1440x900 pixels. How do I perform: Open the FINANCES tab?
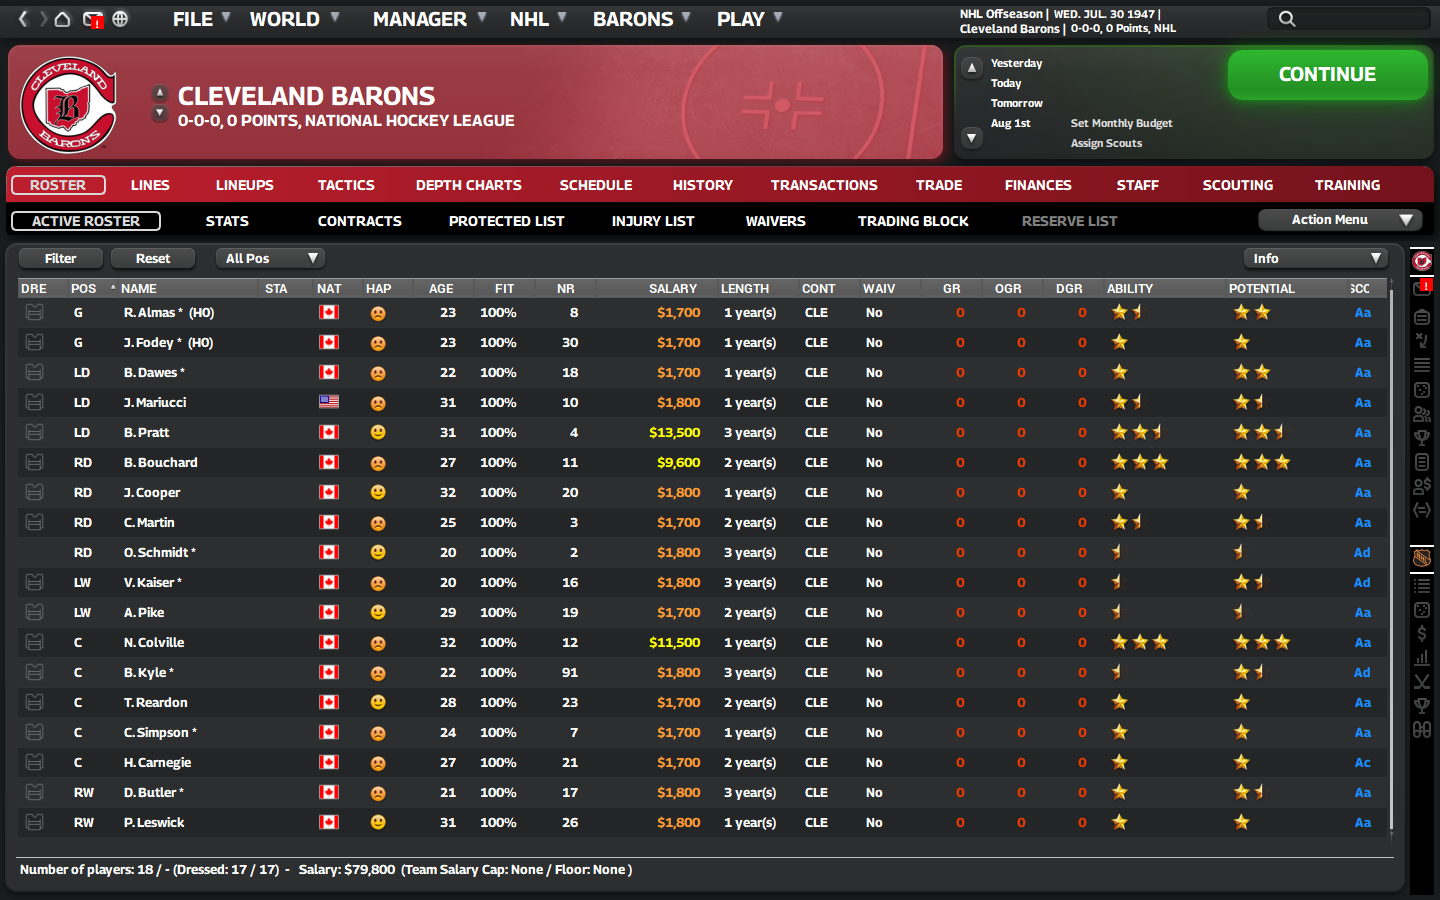click(x=1038, y=185)
